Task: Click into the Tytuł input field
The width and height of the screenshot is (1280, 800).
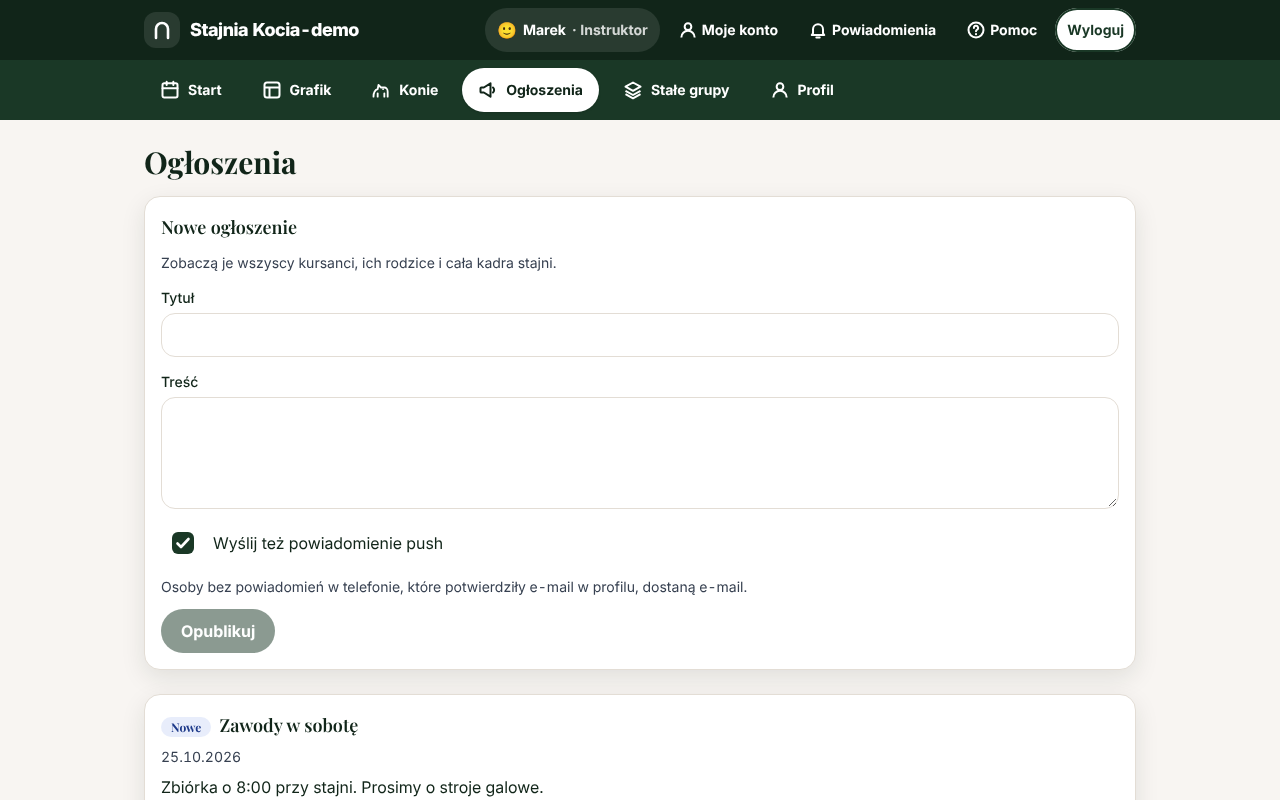Action: coord(640,335)
